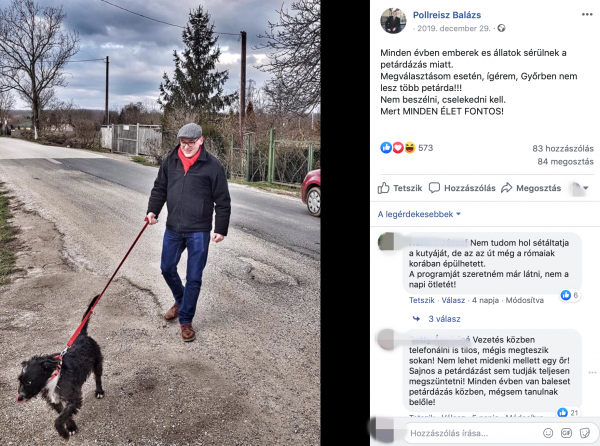Image resolution: width=600 pixels, height=446 pixels.
Task: Expand the 3 válasz replies
Action: point(444,319)
